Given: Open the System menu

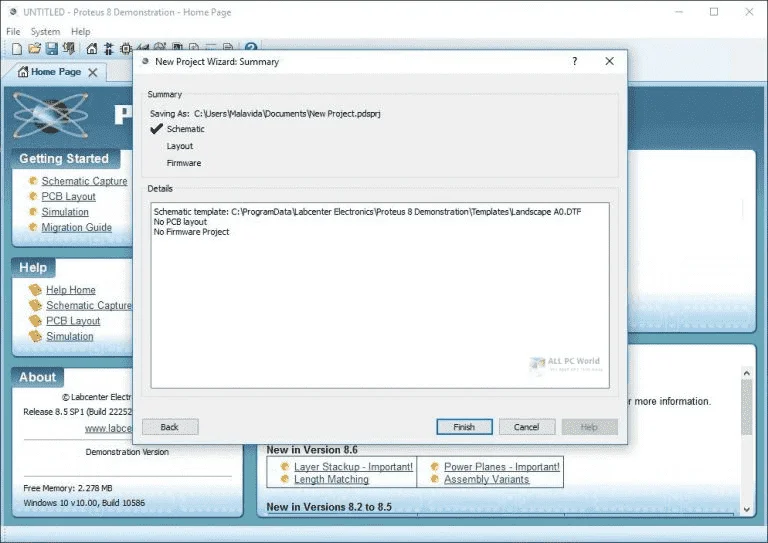Looking at the screenshot, I should click(46, 31).
